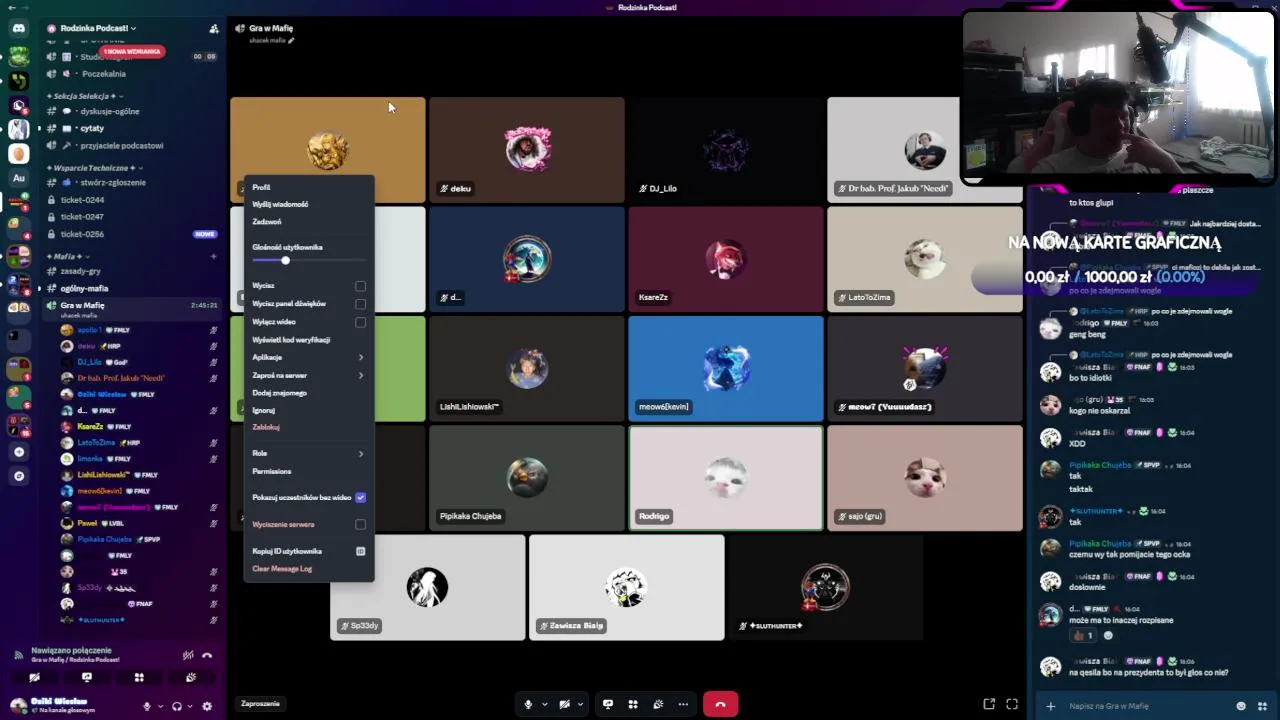Open emoji picker in chat input
This screenshot has width=1280, height=720.
click(1241, 706)
